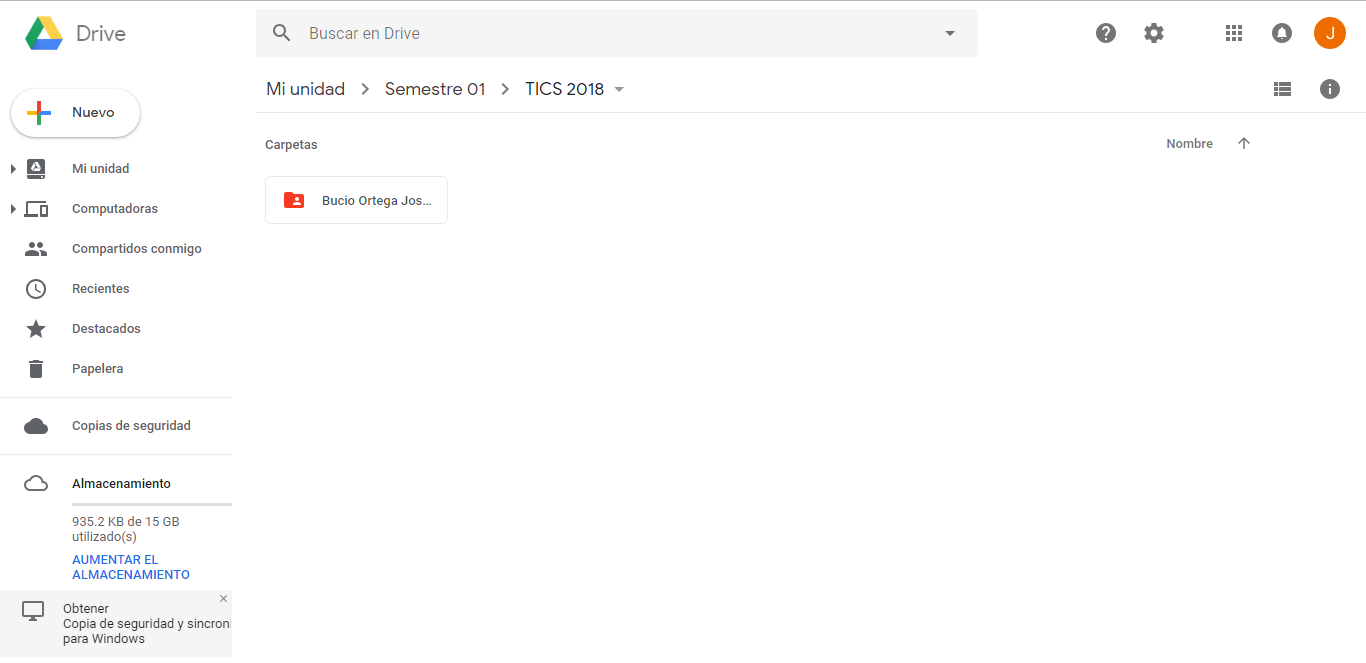
Task: Click breadcrumb chevron after Mi unidad
Action: (365, 89)
